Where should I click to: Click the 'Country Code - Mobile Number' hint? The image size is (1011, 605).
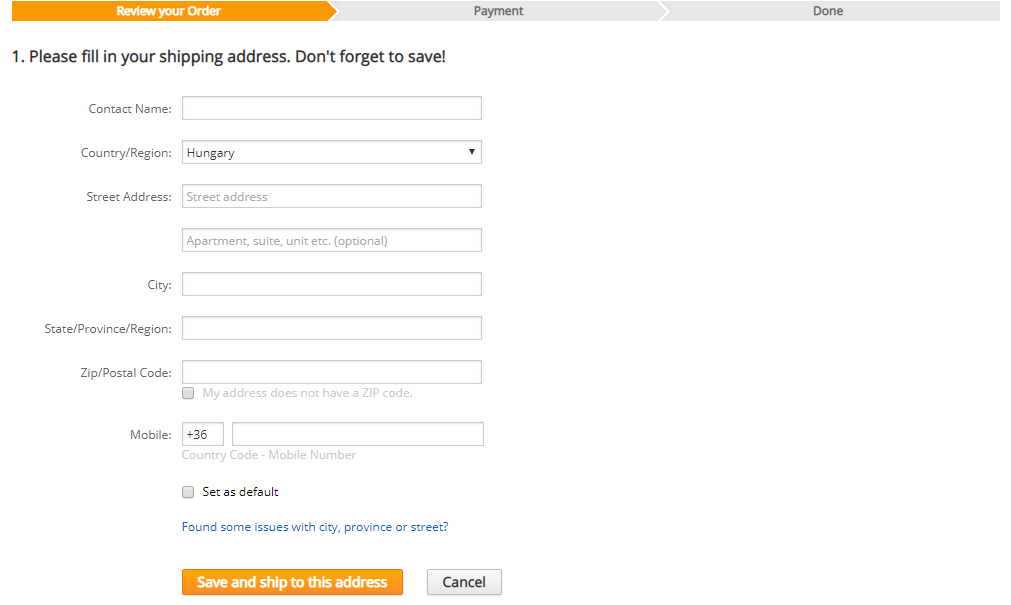point(268,455)
